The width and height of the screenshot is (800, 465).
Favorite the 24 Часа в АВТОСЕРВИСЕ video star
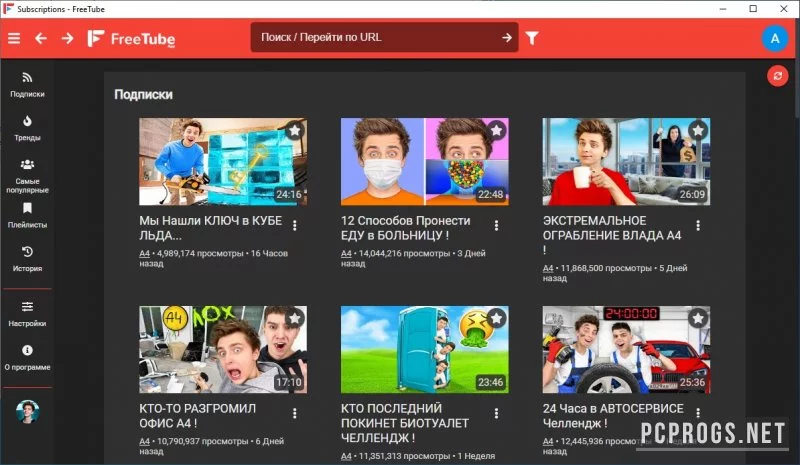point(697,319)
